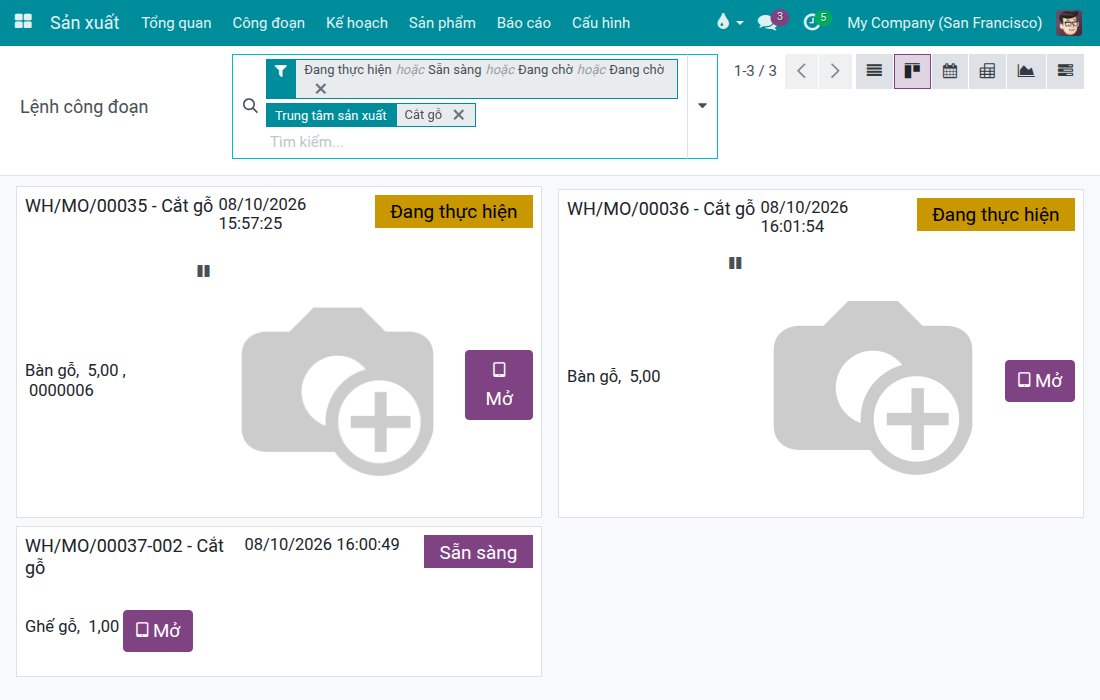Click the Ghế gỗ, 1,00 text

coord(72,626)
